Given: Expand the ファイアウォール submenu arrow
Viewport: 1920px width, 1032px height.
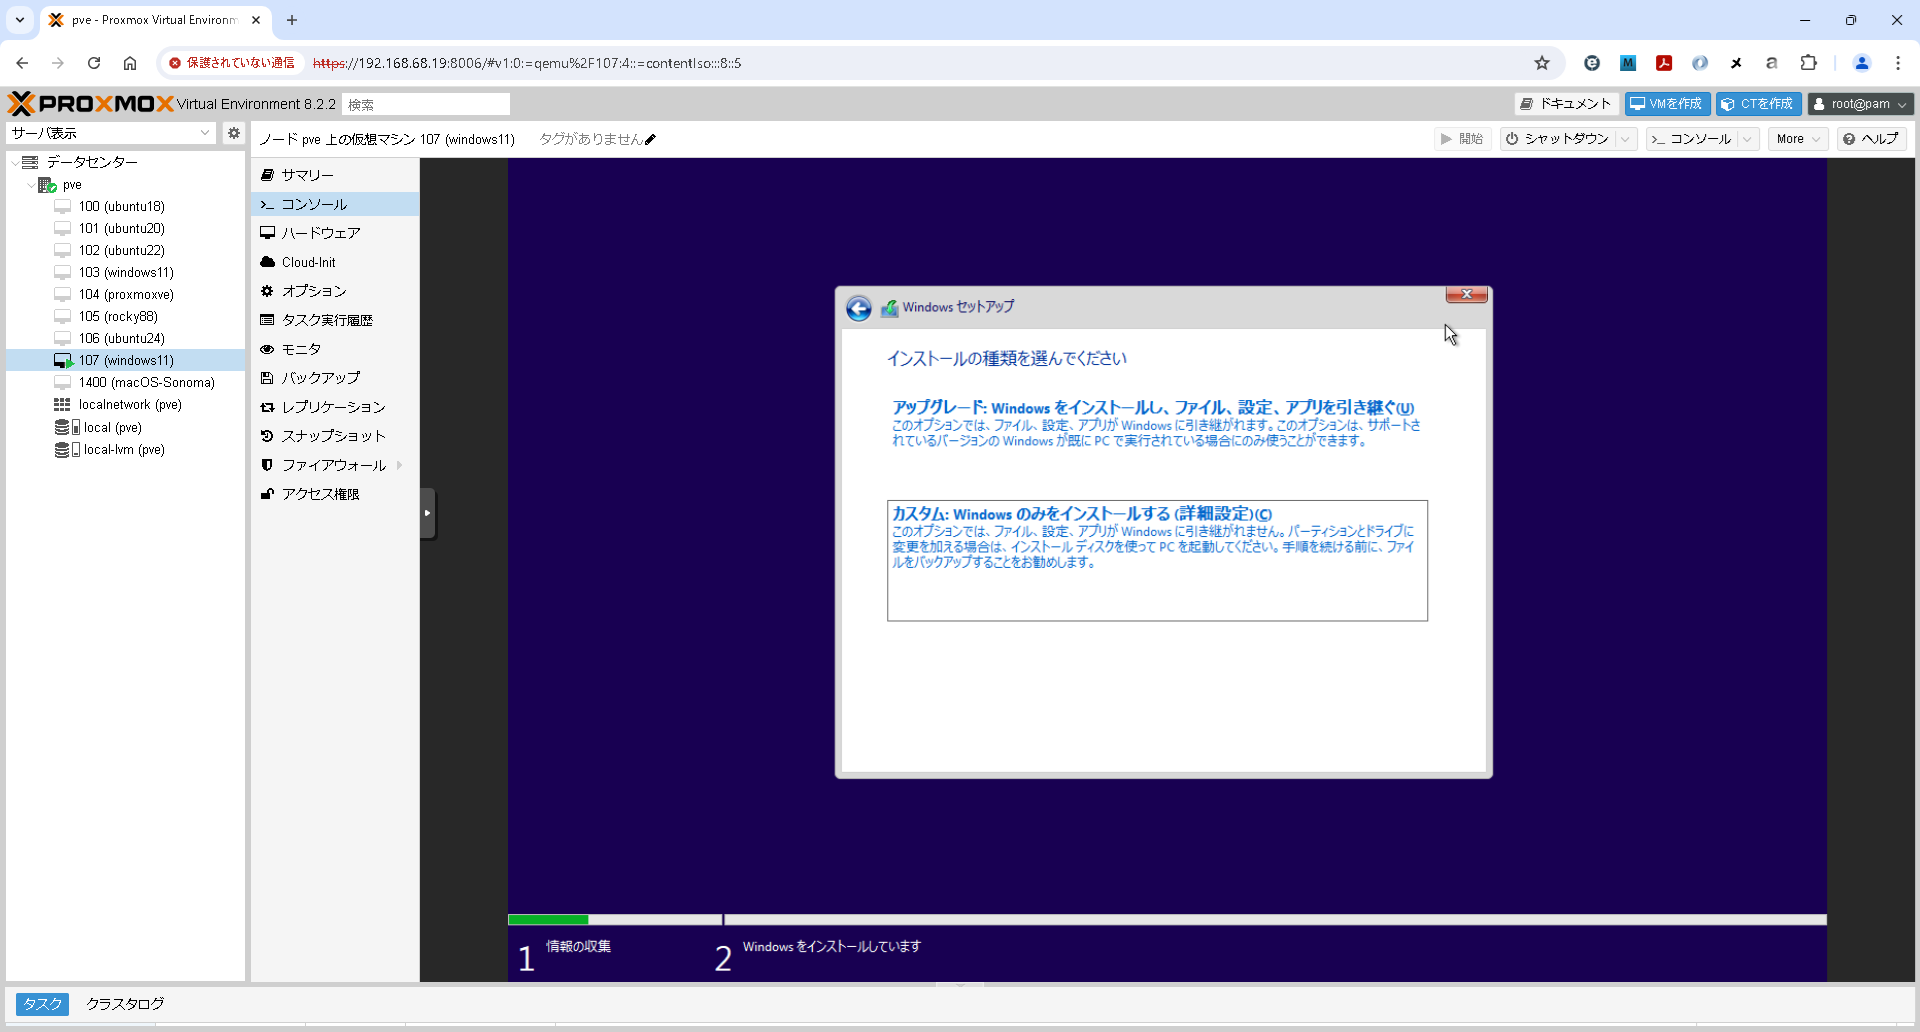Looking at the screenshot, I should coord(399,465).
